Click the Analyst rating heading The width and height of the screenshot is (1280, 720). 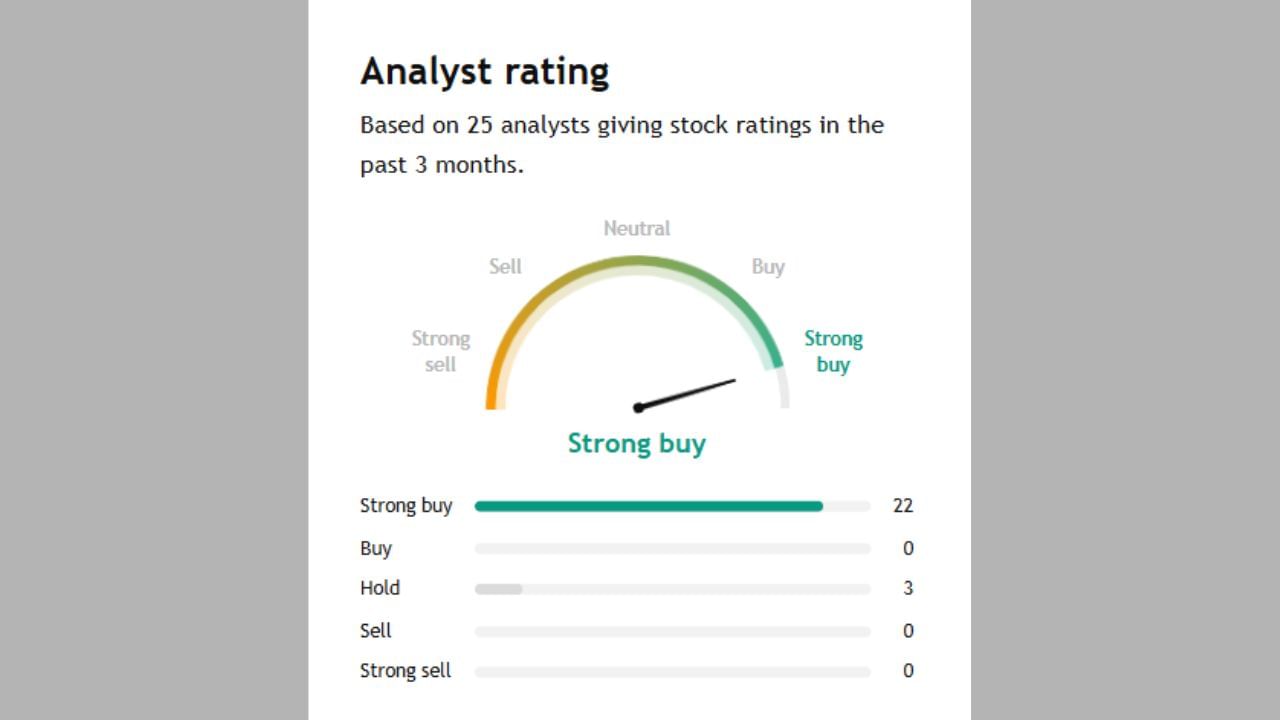click(x=484, y=72)
